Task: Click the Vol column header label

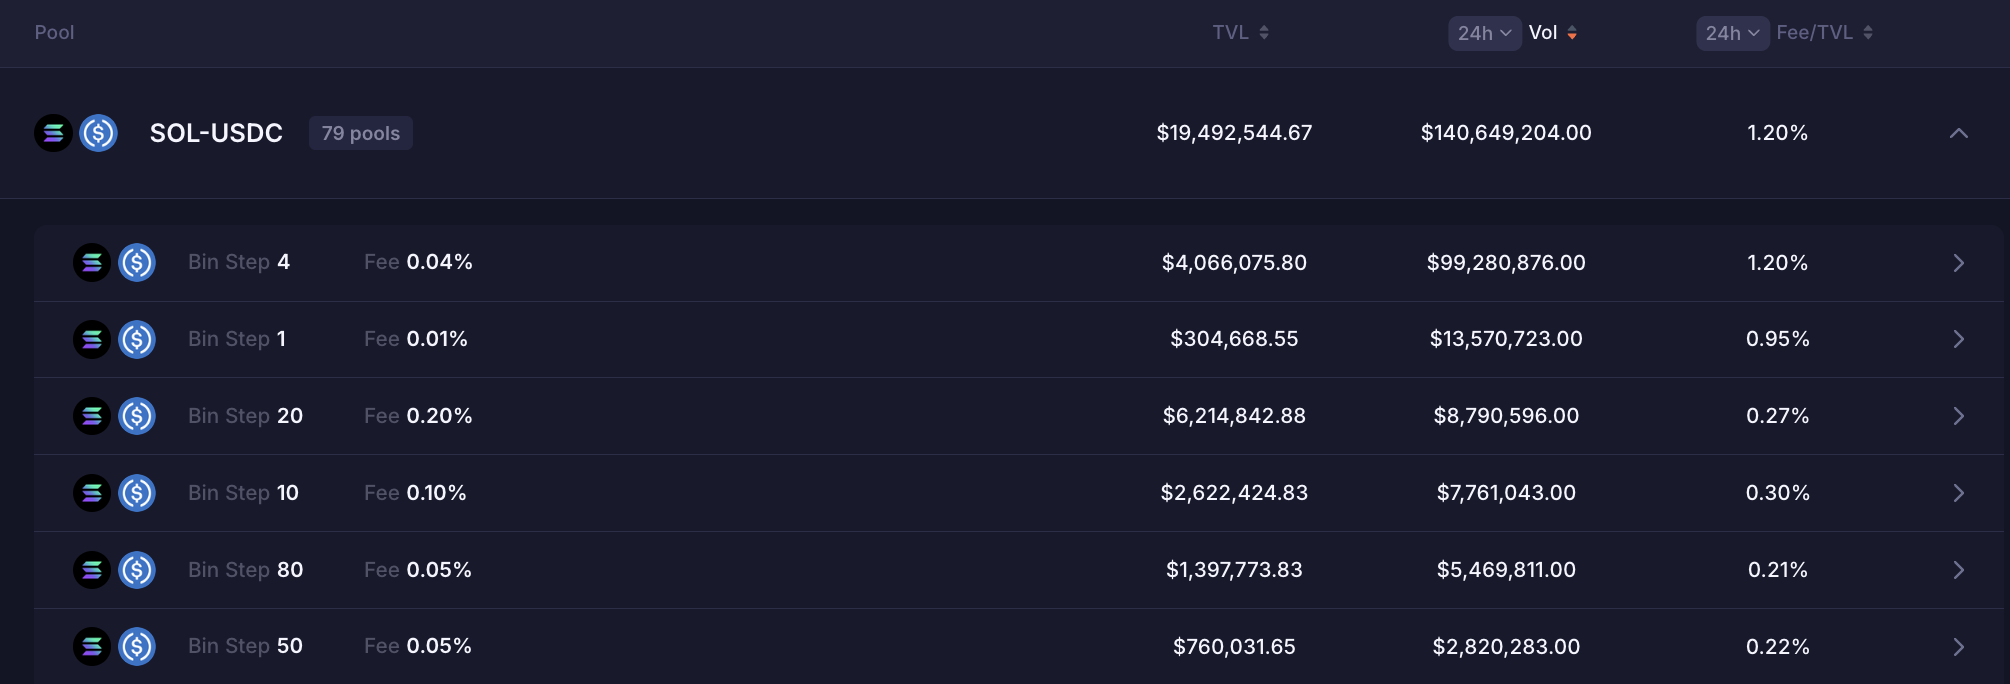Action: (1542, 33)
